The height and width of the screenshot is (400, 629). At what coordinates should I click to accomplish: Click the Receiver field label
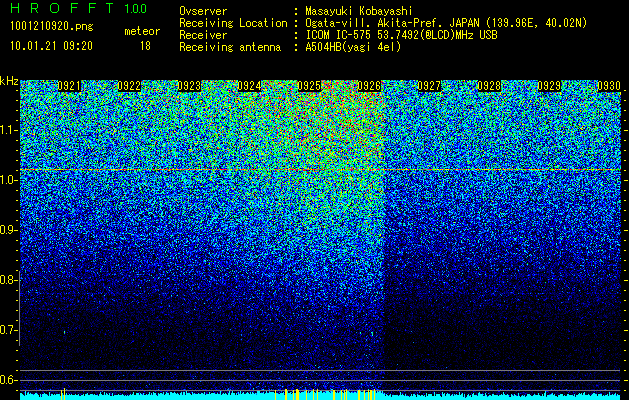tap(203, 35)
